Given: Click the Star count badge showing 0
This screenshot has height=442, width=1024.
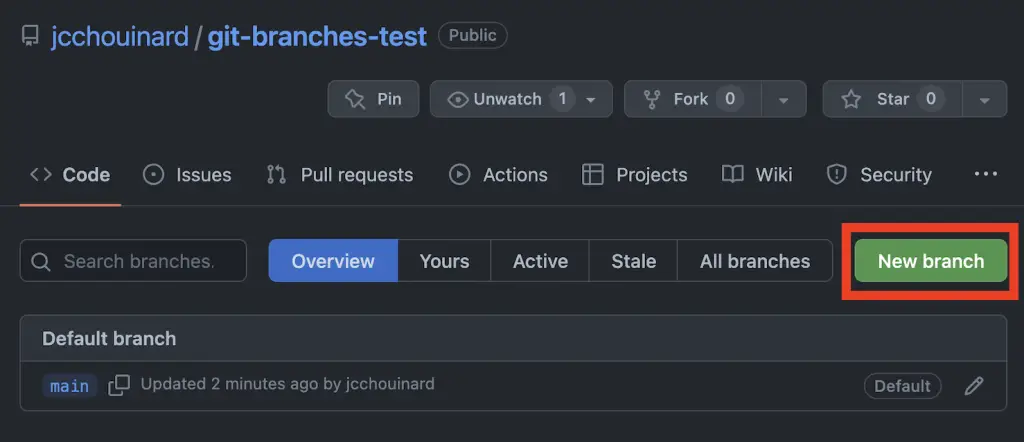Looking at the screenshot, I should point(931,99).
